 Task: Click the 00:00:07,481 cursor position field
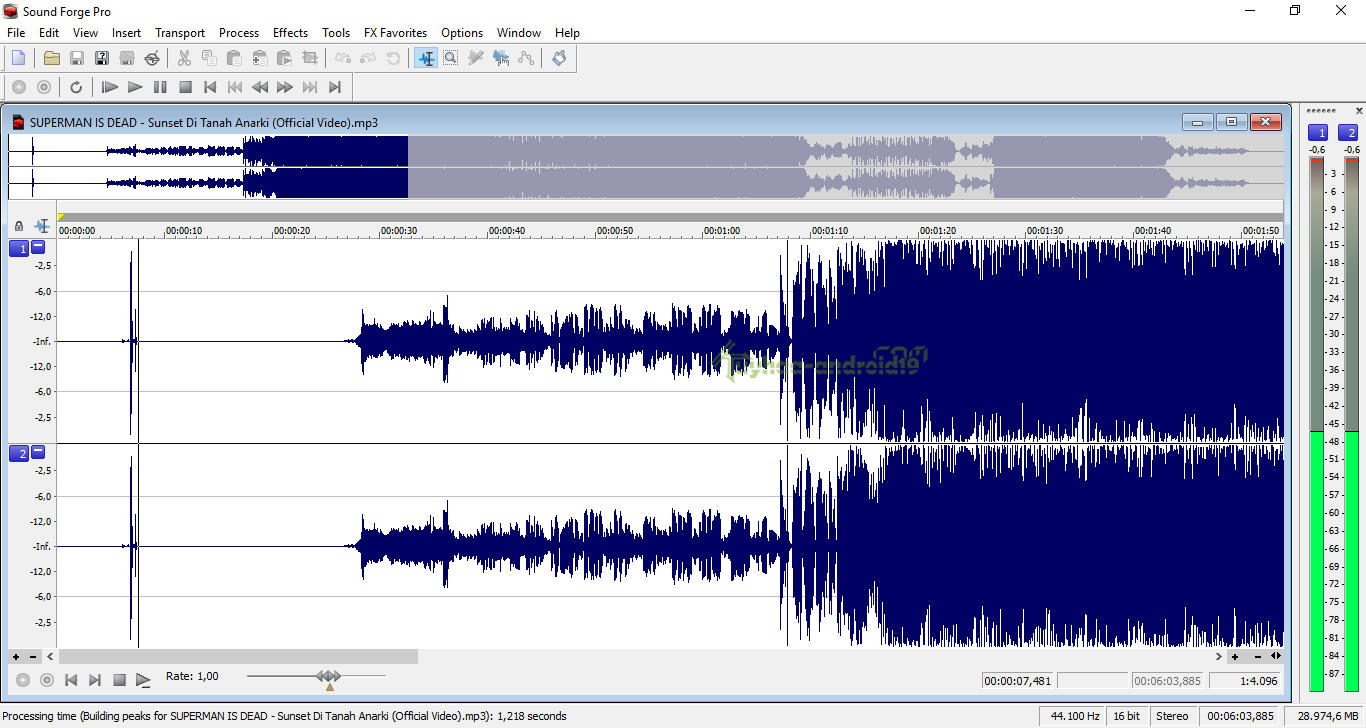point(1018,680)
